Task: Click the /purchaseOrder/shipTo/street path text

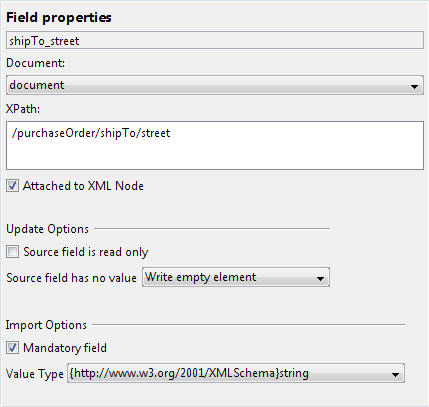Action: (x=91, y=133)
